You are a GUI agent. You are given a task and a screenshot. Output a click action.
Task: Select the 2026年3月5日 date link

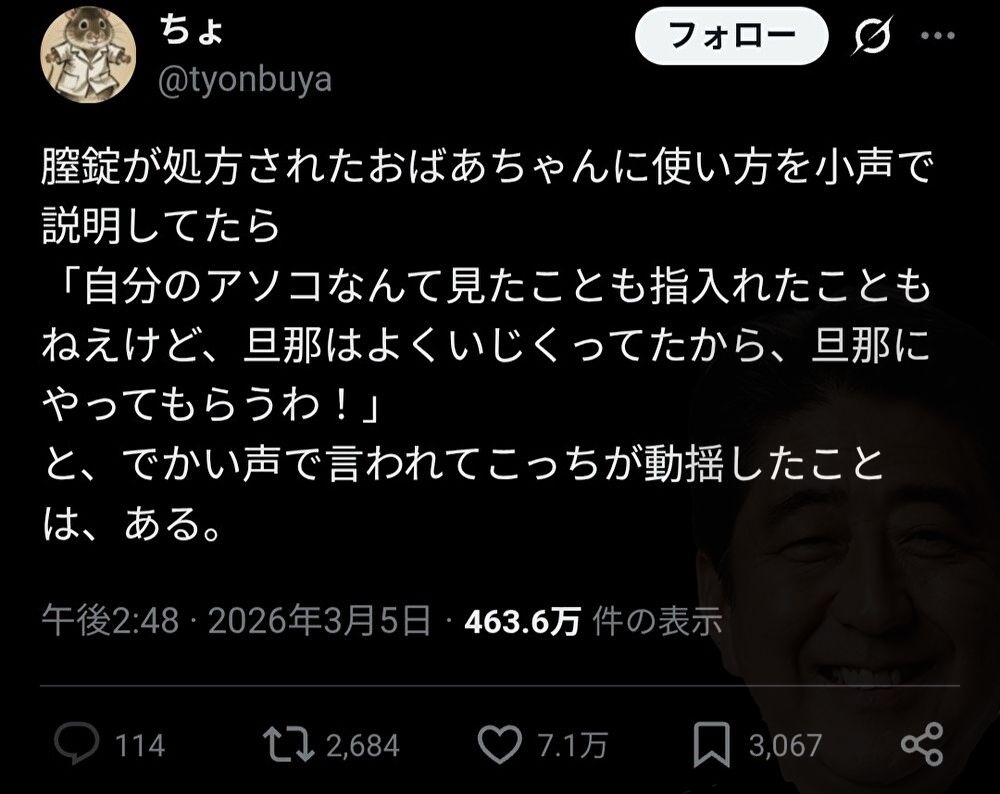pos(320,620)
